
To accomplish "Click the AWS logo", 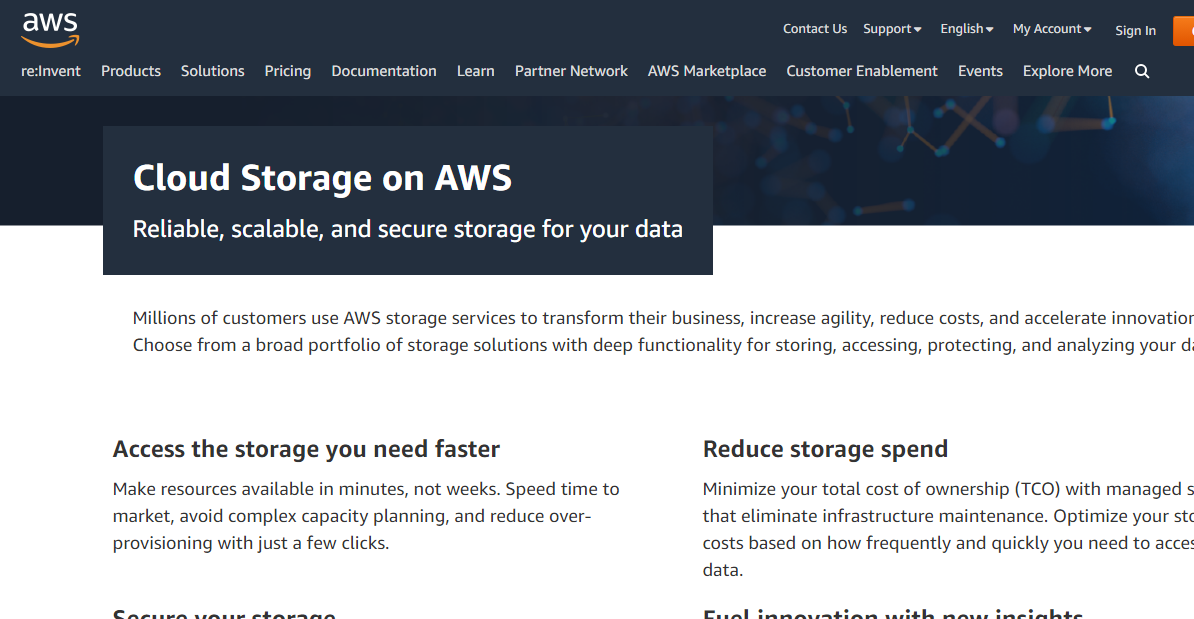I will (x=50, y=29).
